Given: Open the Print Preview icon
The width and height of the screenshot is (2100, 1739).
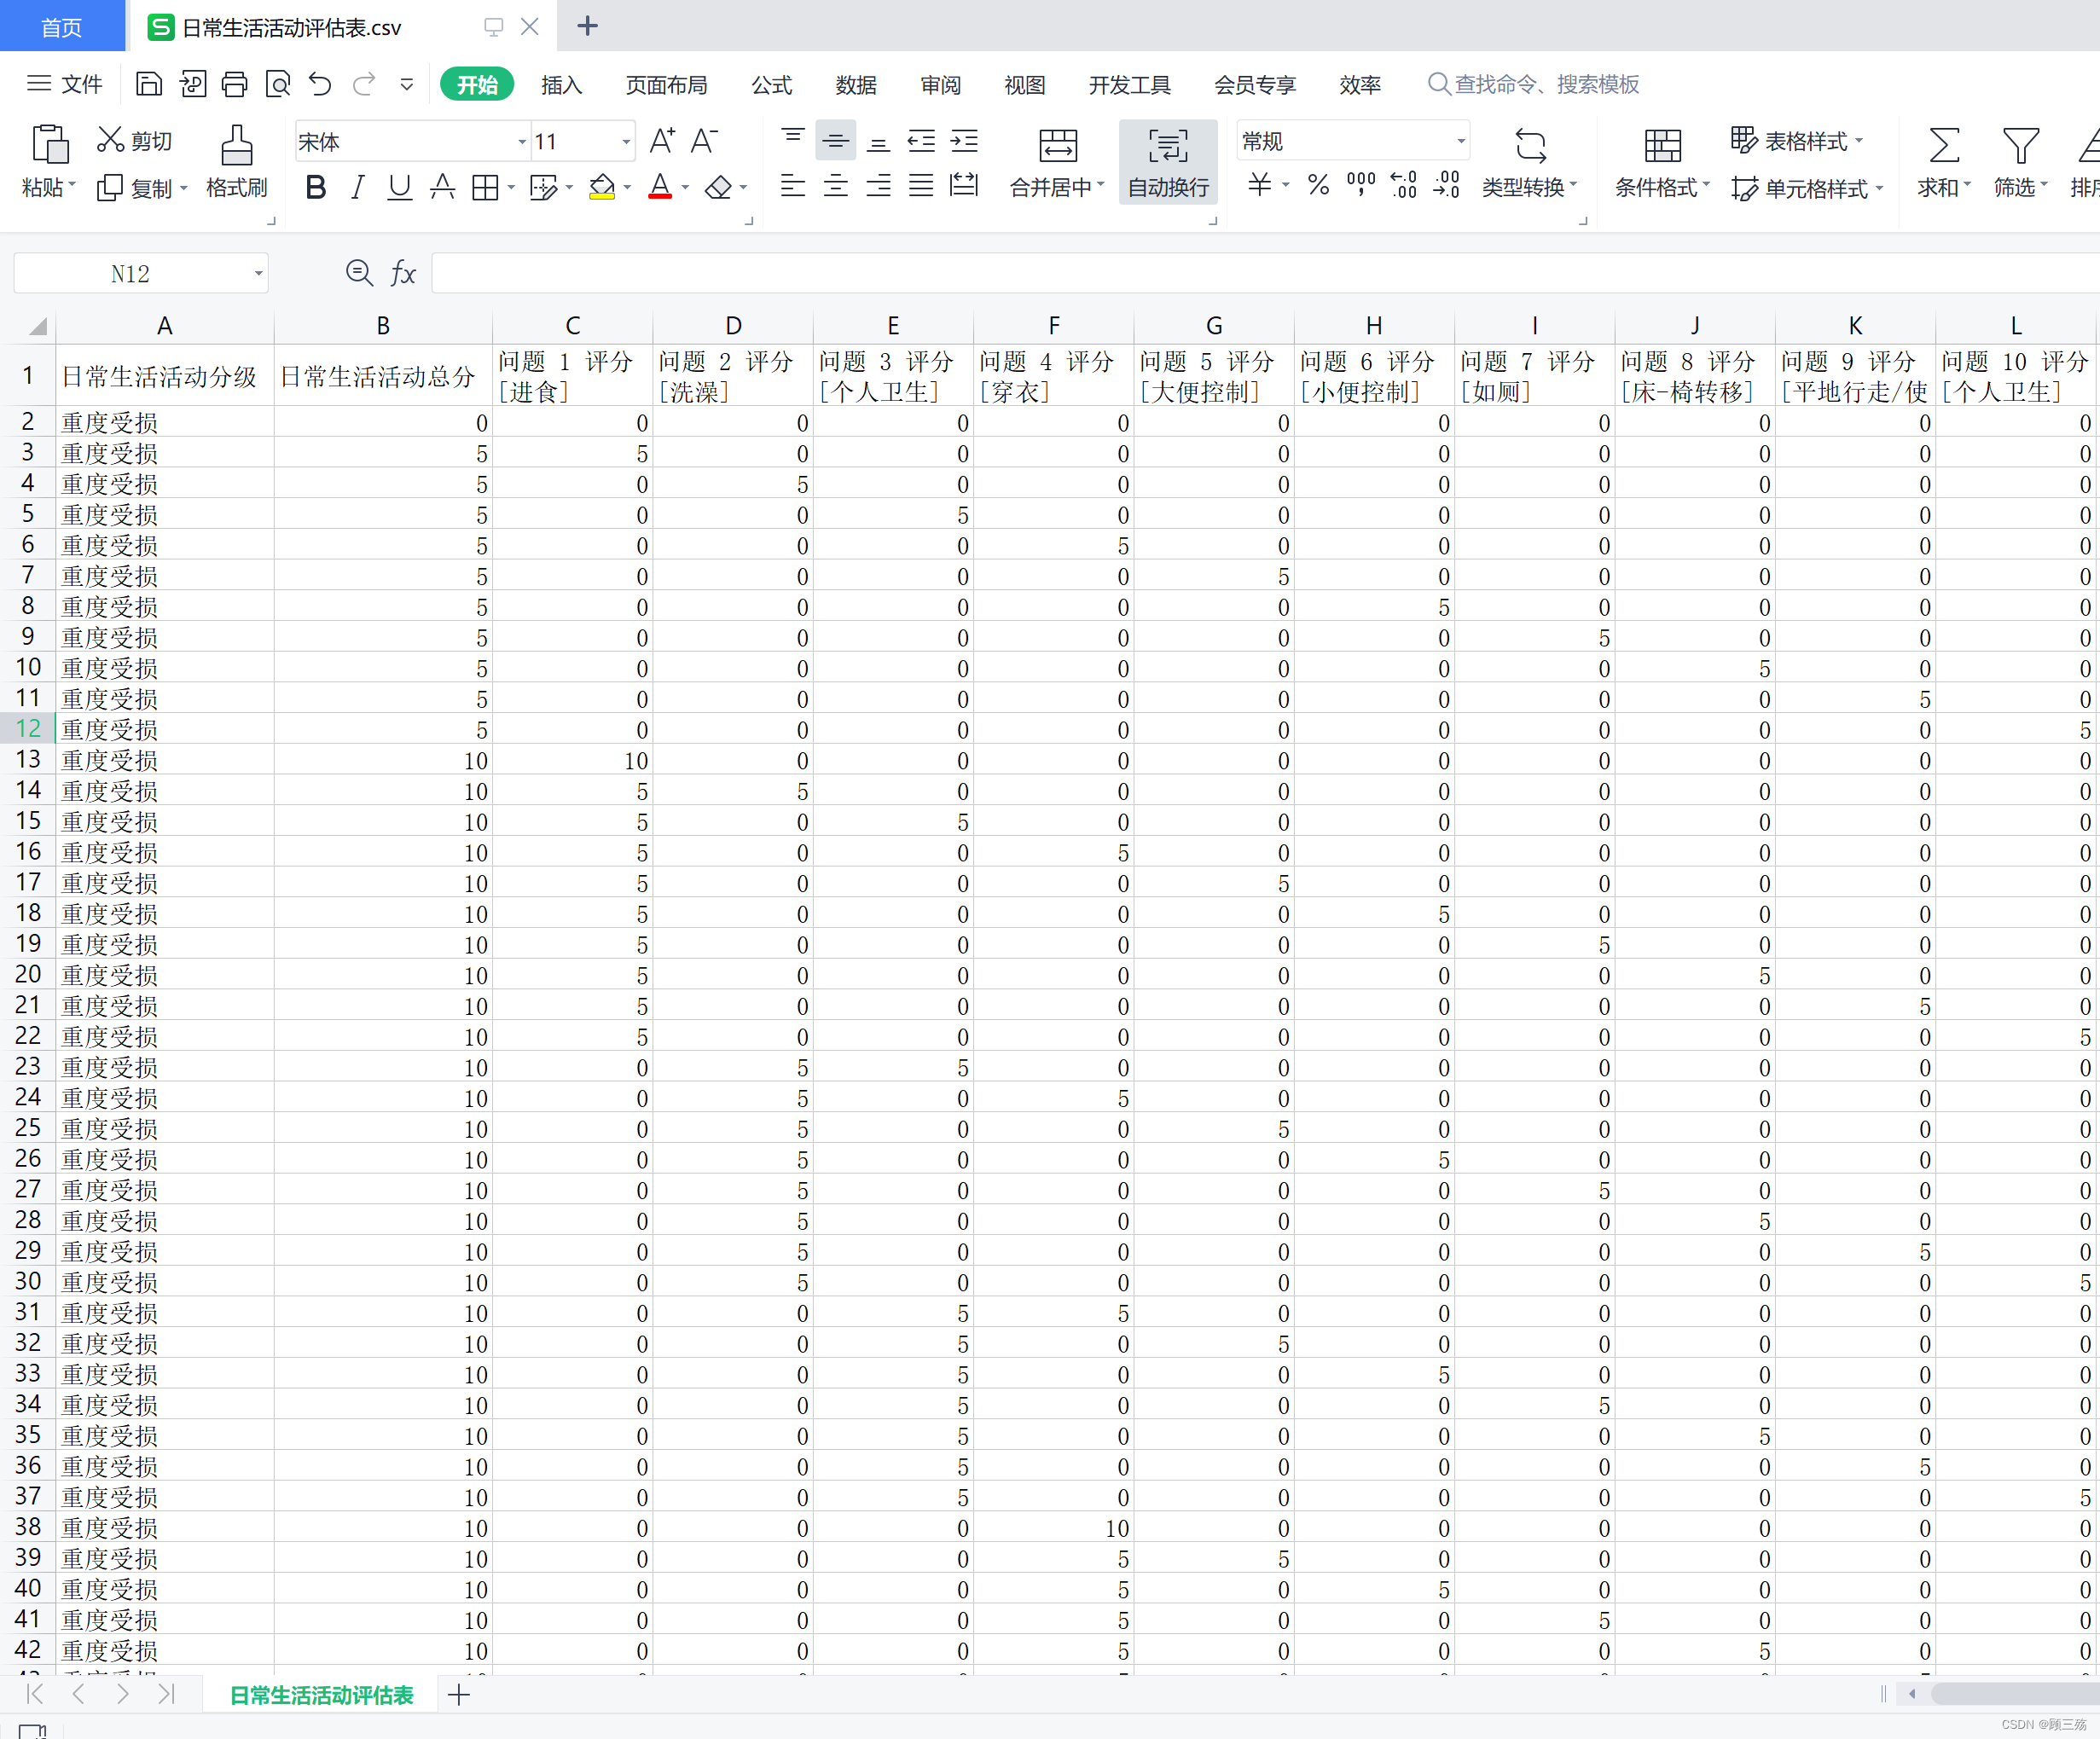Looking at the screenshot, I should (277, 84).
